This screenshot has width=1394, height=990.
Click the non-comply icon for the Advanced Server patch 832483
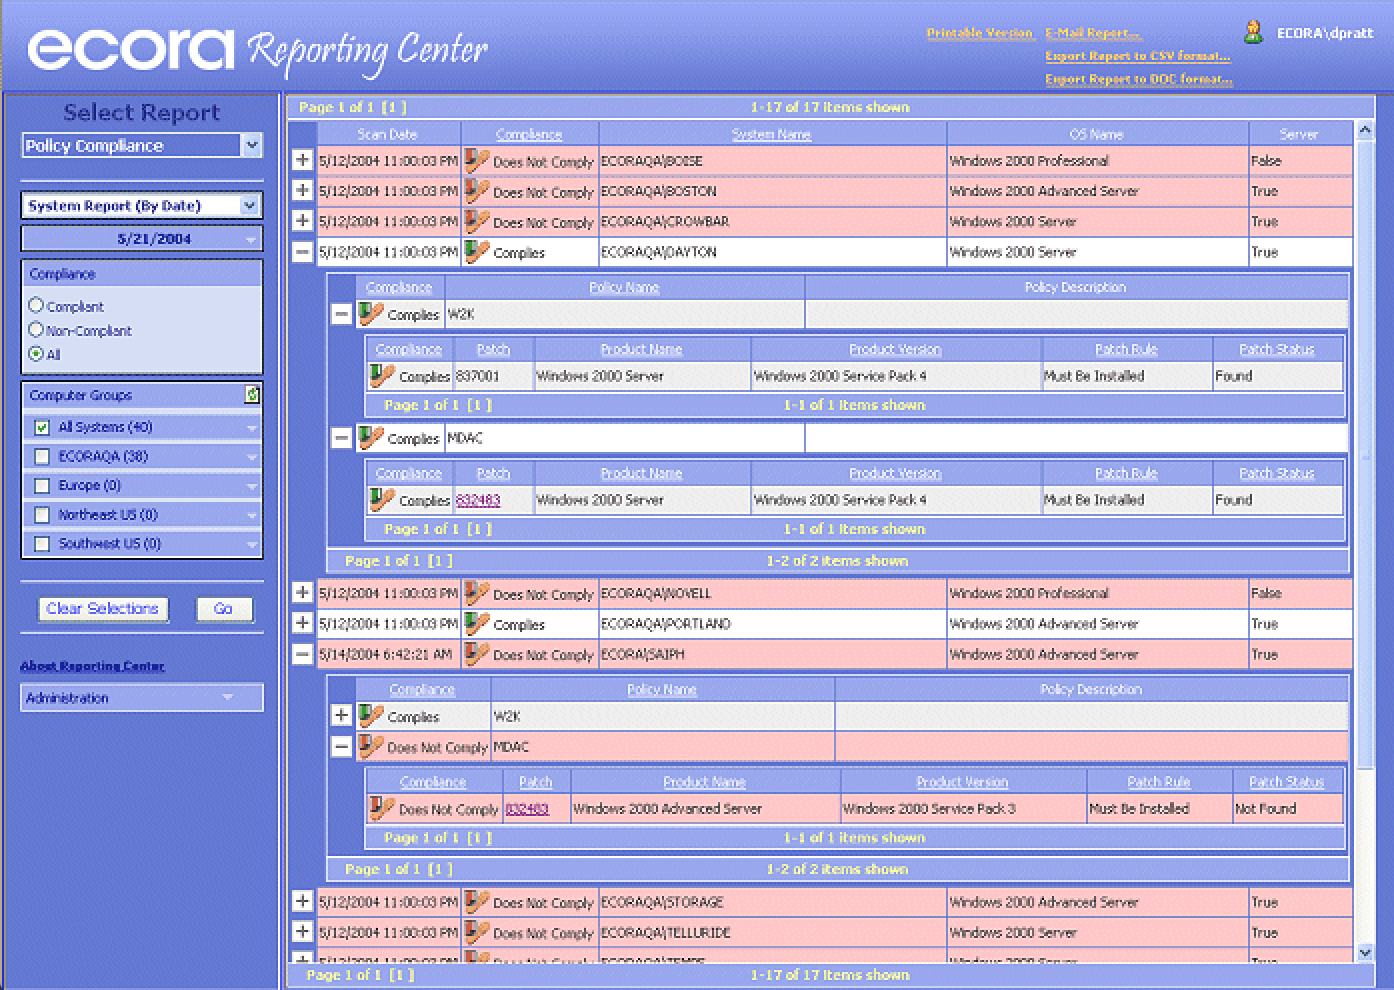[382, 808]
